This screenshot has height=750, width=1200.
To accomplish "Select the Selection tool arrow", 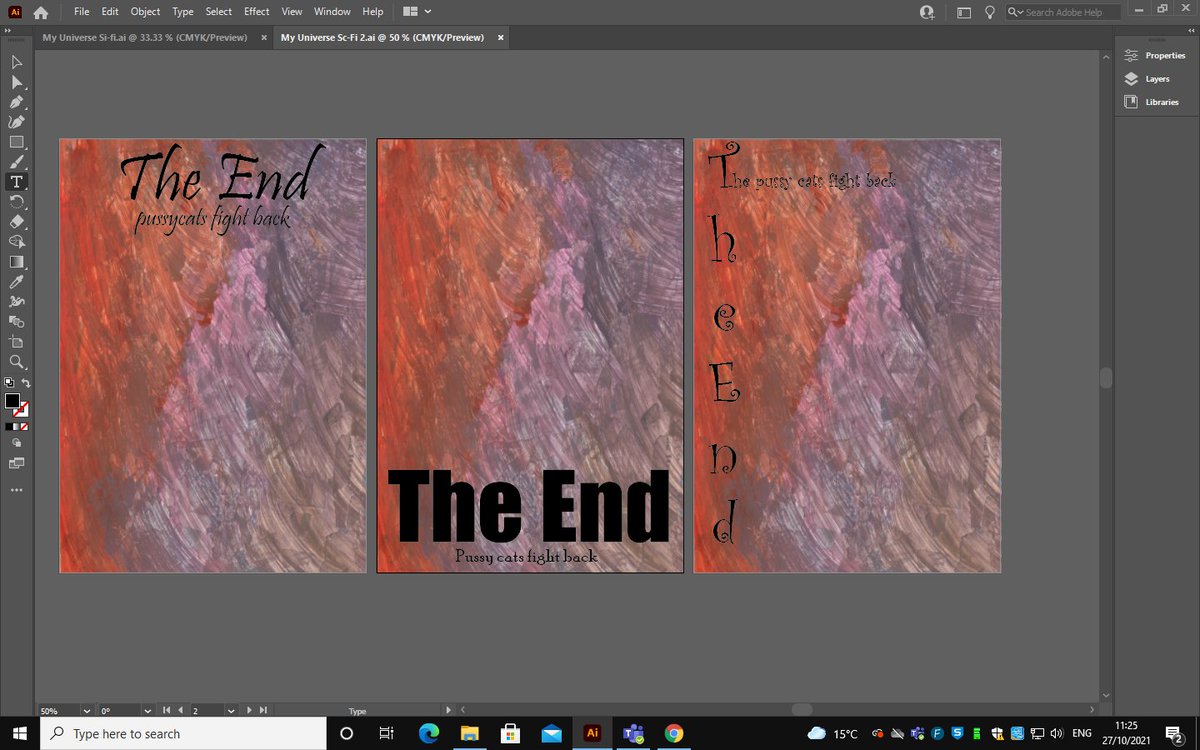I will [16, 62].
